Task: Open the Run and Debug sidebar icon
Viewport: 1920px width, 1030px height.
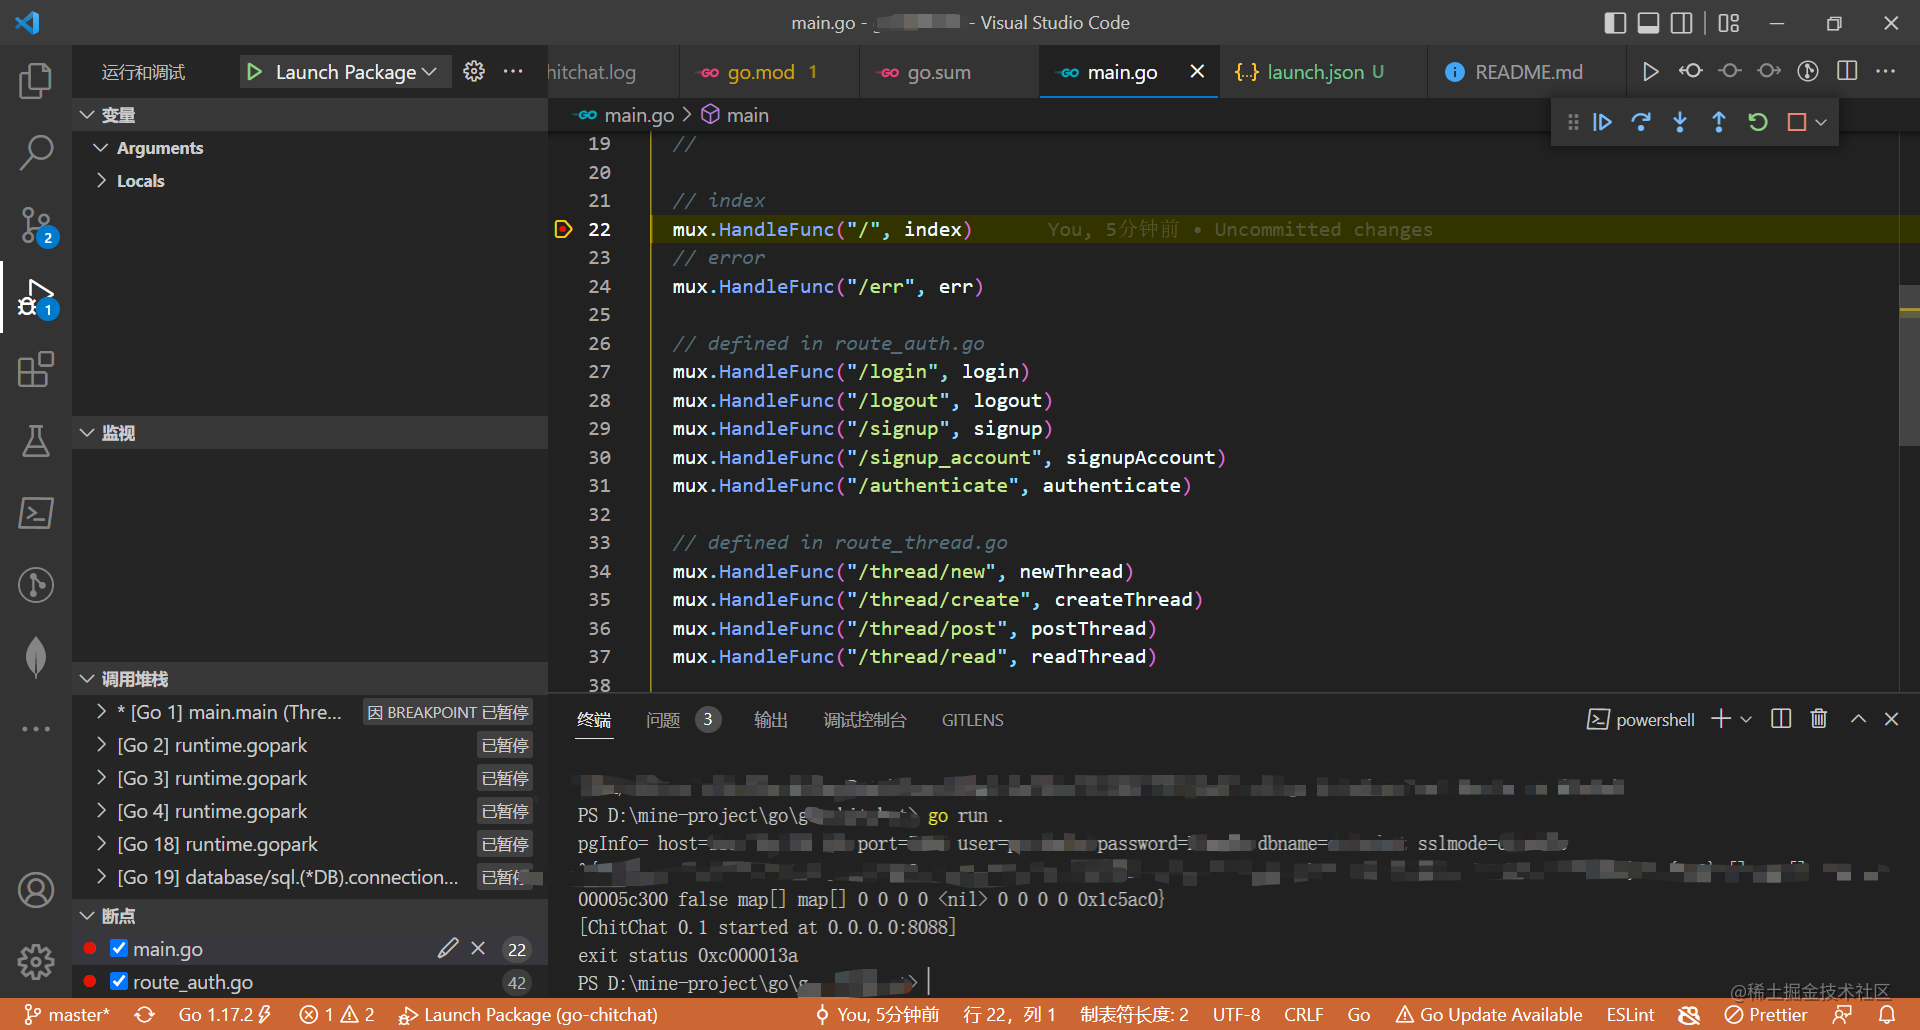Action: [36, 296]
